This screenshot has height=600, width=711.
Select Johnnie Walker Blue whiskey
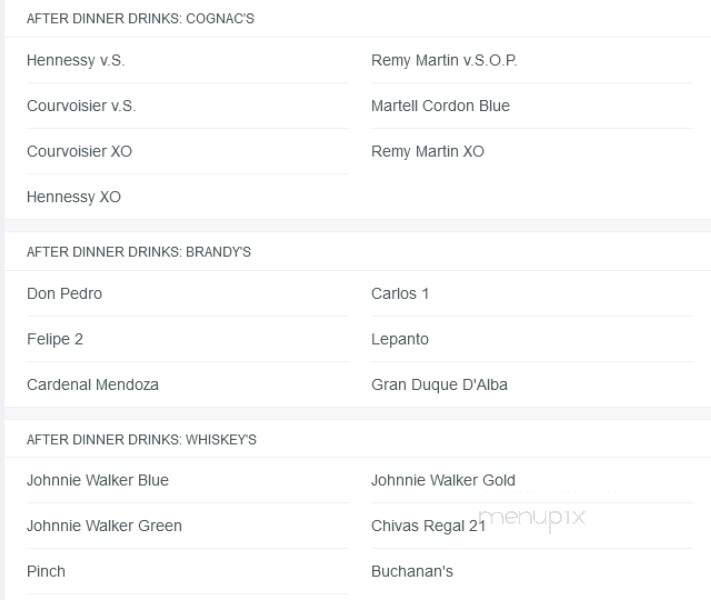coord(97,480)
